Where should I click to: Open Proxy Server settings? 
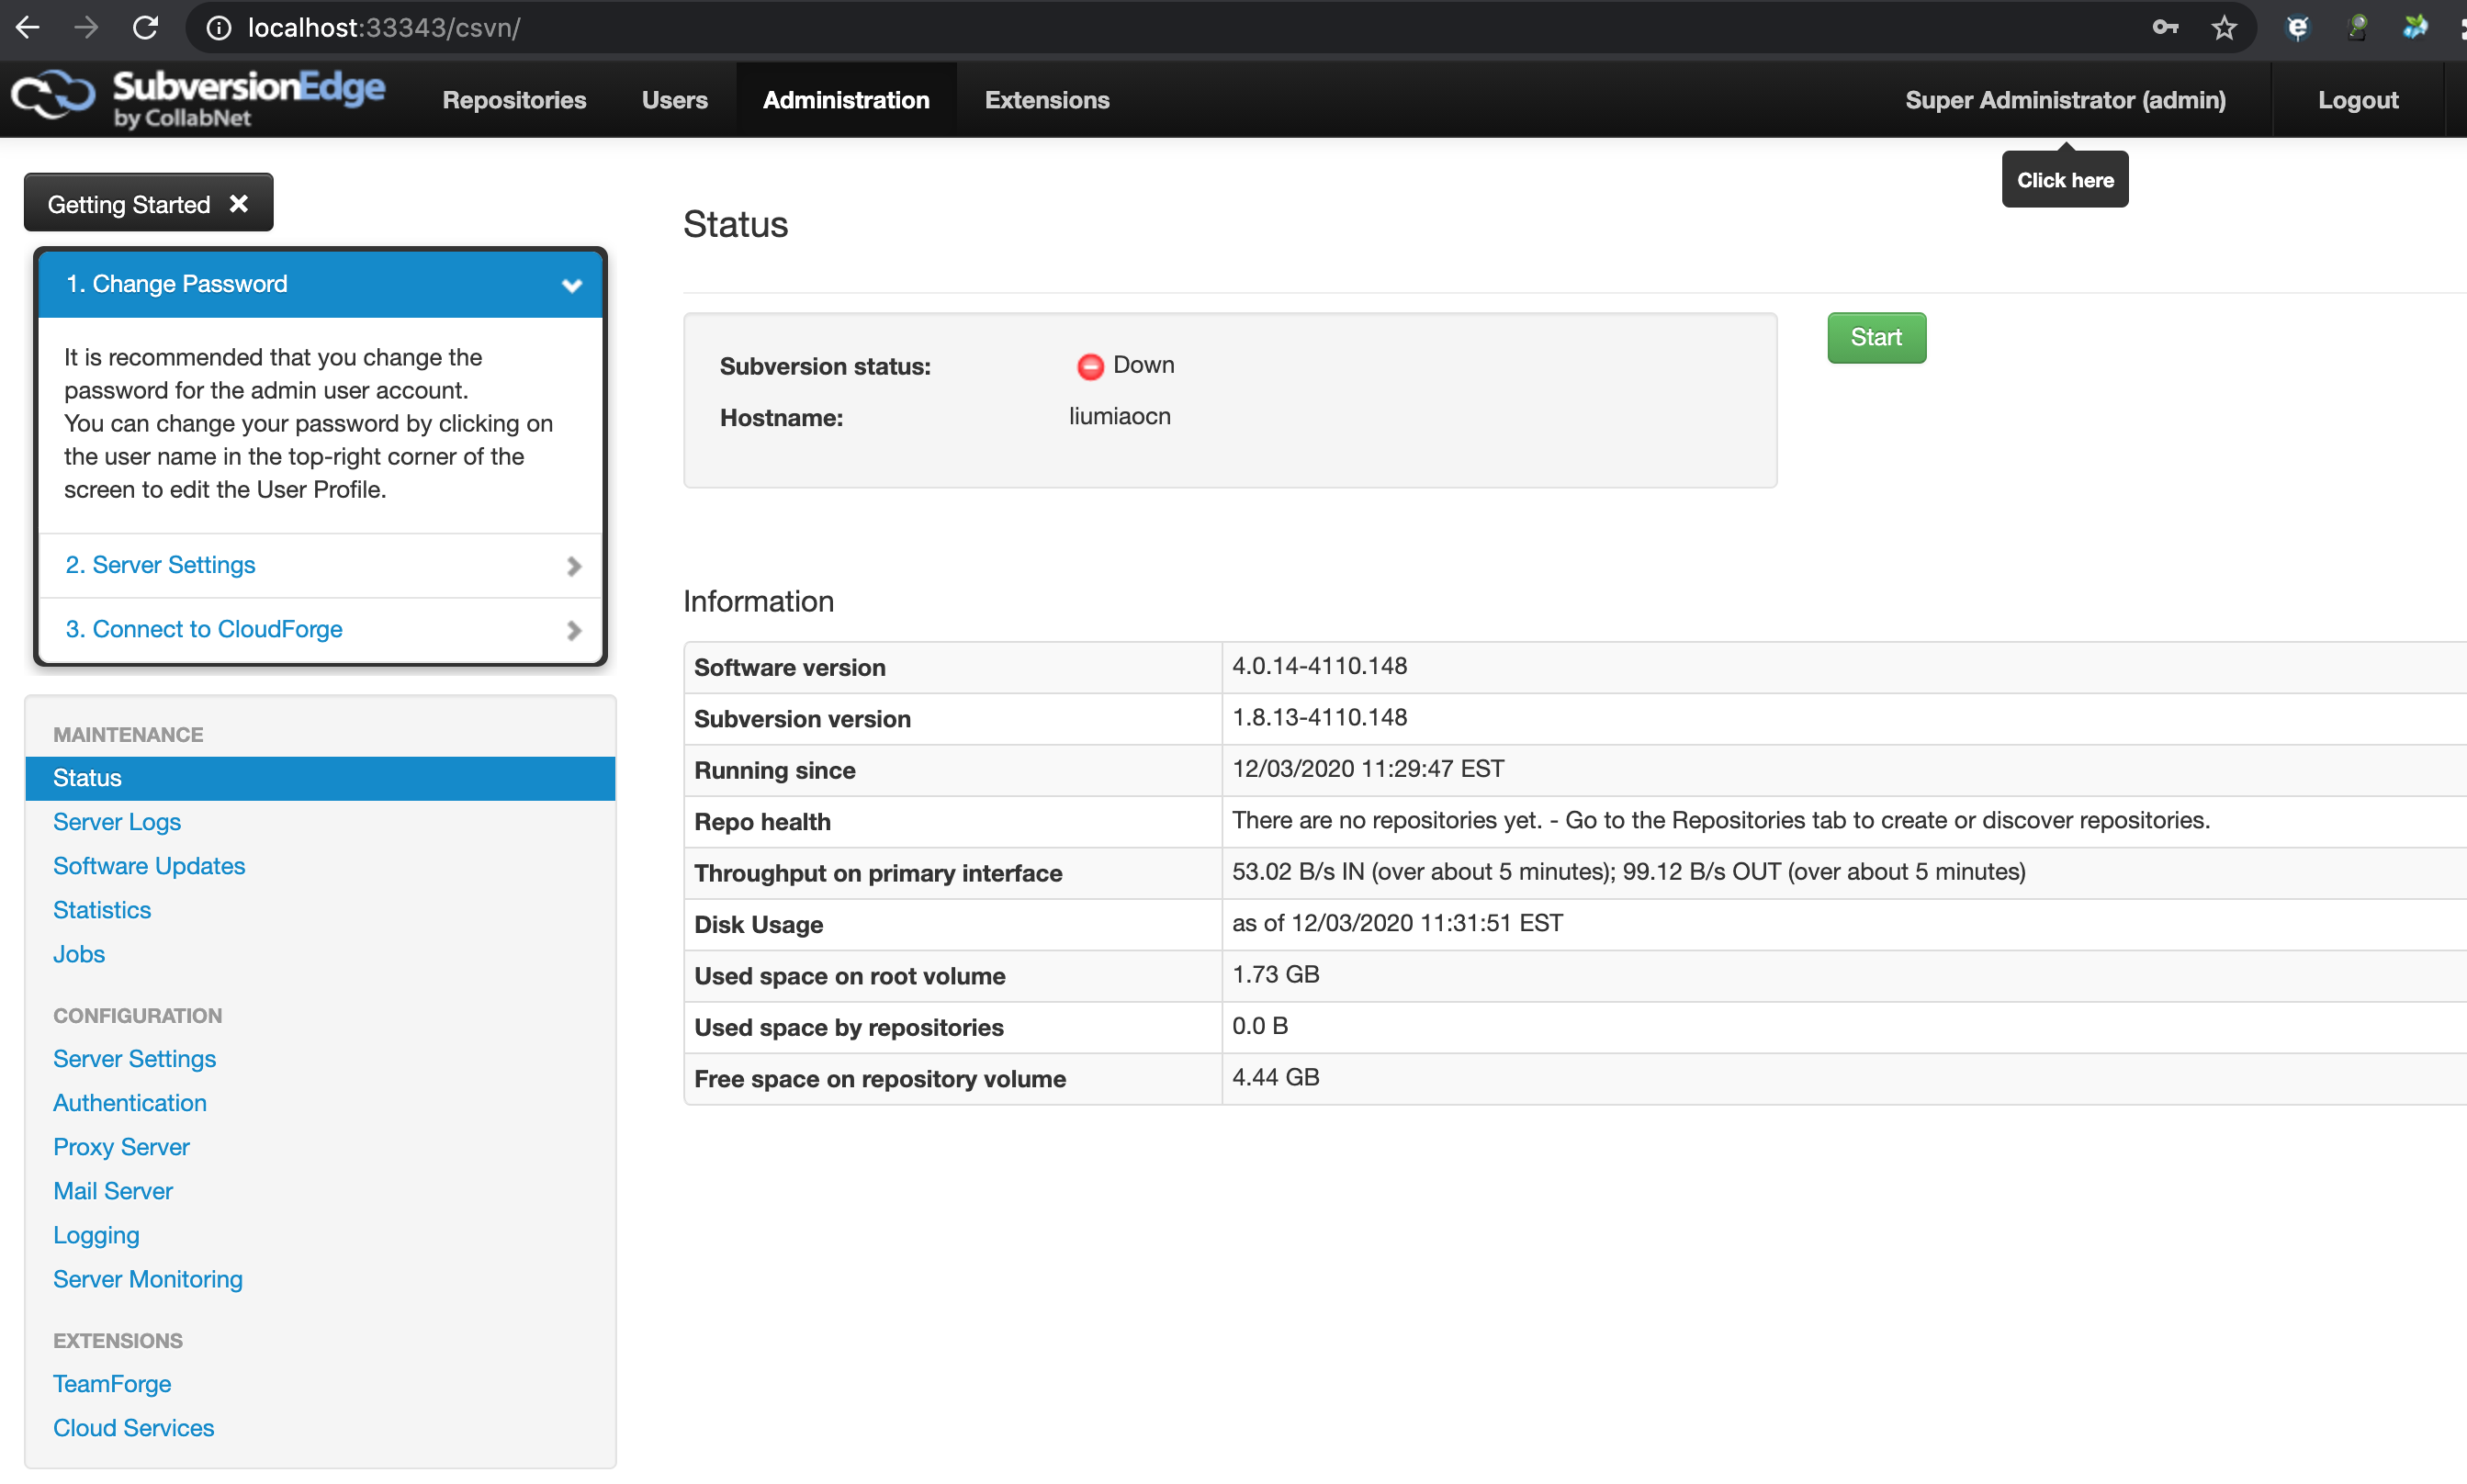click(121, 1147)
